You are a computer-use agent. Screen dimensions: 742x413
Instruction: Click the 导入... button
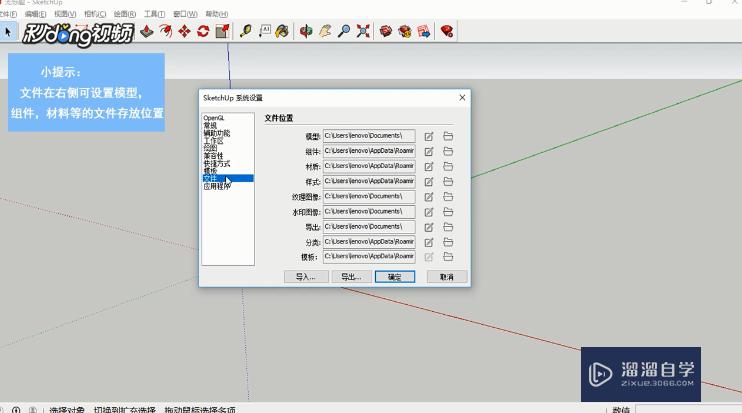coord(306,277)
